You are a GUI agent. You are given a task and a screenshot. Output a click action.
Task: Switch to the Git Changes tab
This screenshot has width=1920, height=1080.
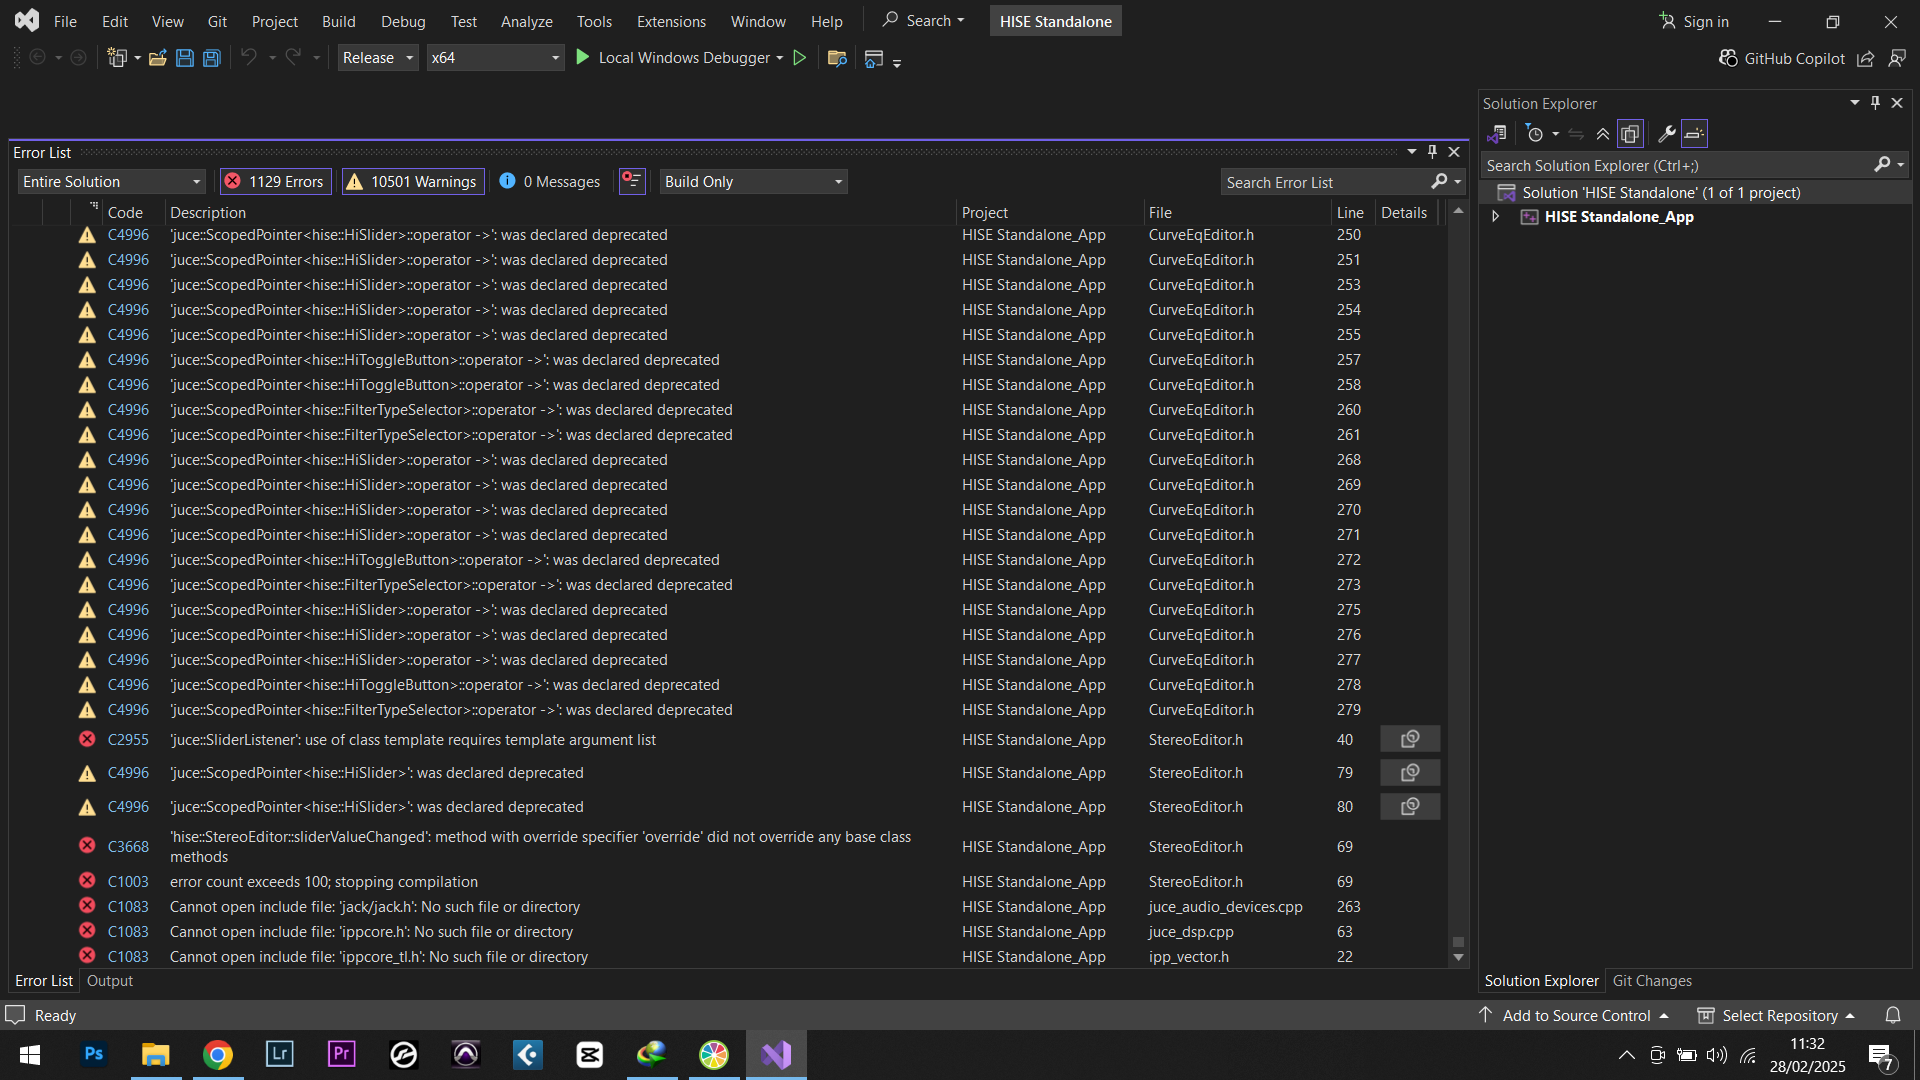(x=1652, y=981)
